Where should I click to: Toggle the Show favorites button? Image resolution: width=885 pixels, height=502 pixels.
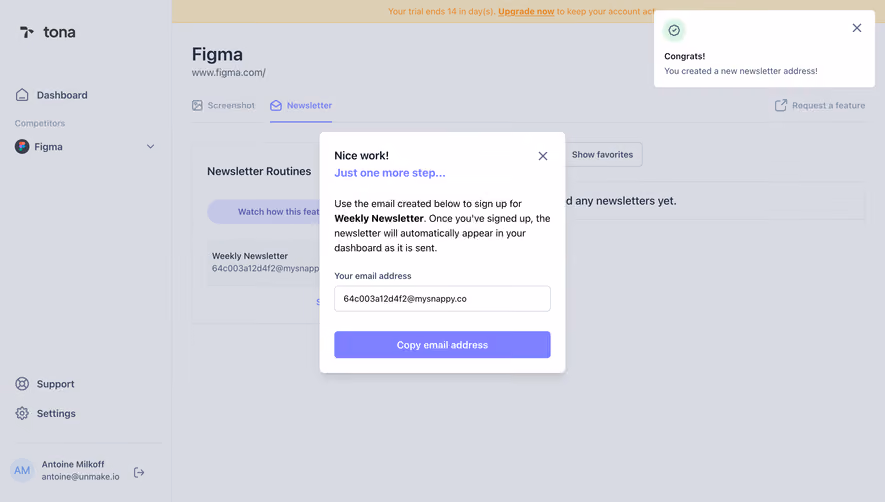[x=602, y=155]
